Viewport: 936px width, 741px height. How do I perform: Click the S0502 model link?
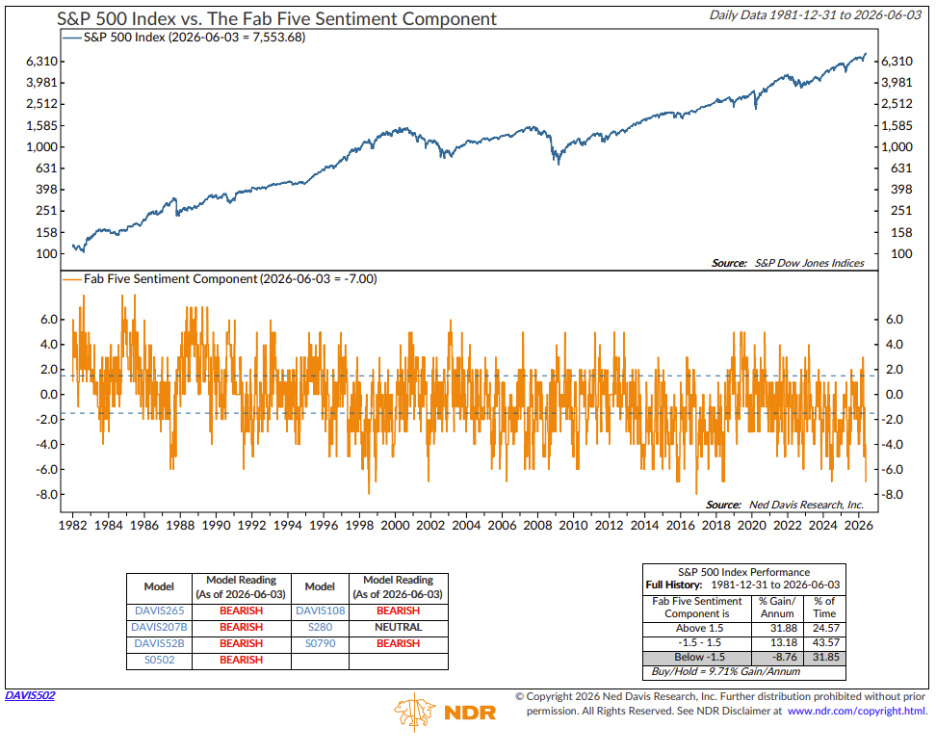click(159, 660)
